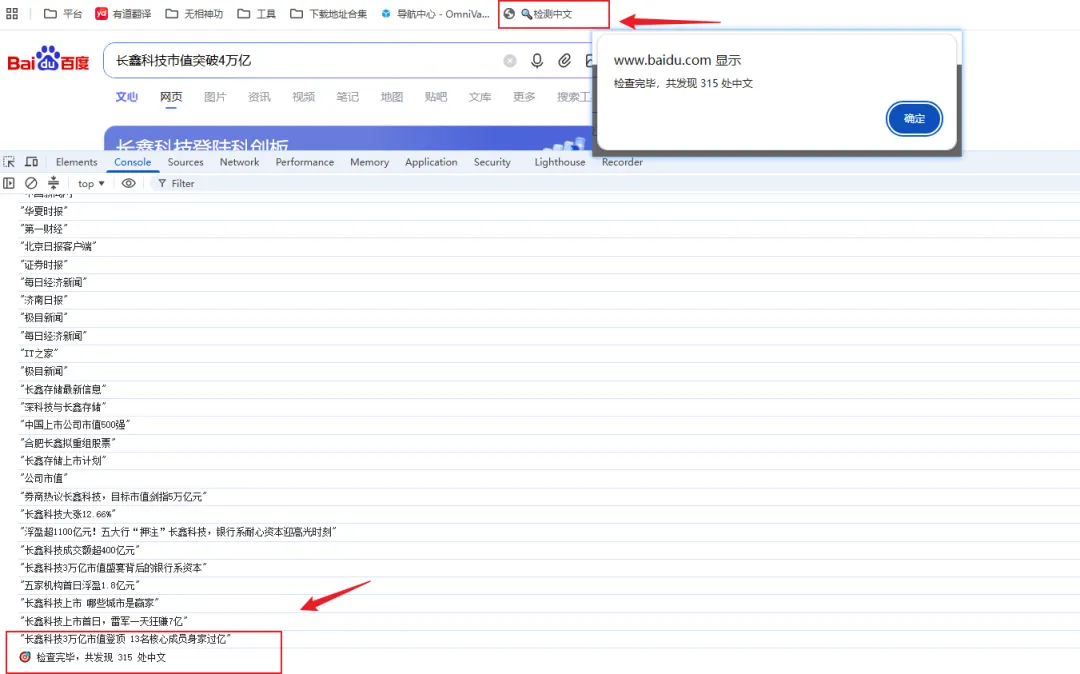The width and height of the screenshot is (1080, 674).
Task: Click console line "深科技与长鑫存储"
Action: coord(63,407)
